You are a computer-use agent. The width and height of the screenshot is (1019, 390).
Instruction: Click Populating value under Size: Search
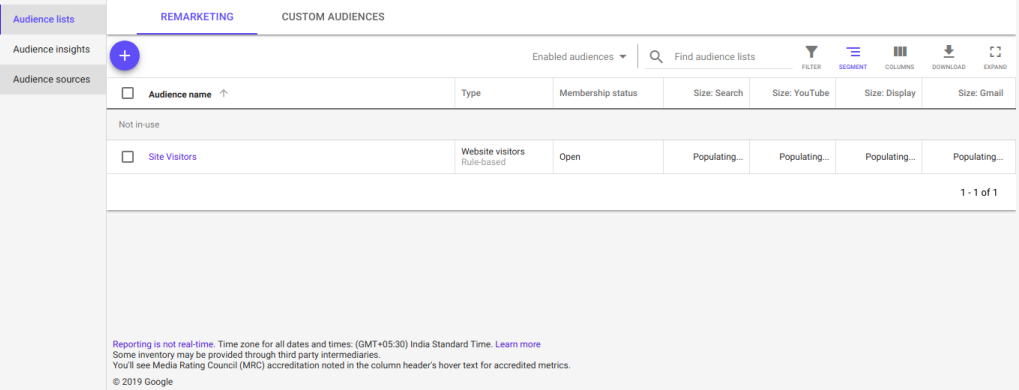(718, 157)
